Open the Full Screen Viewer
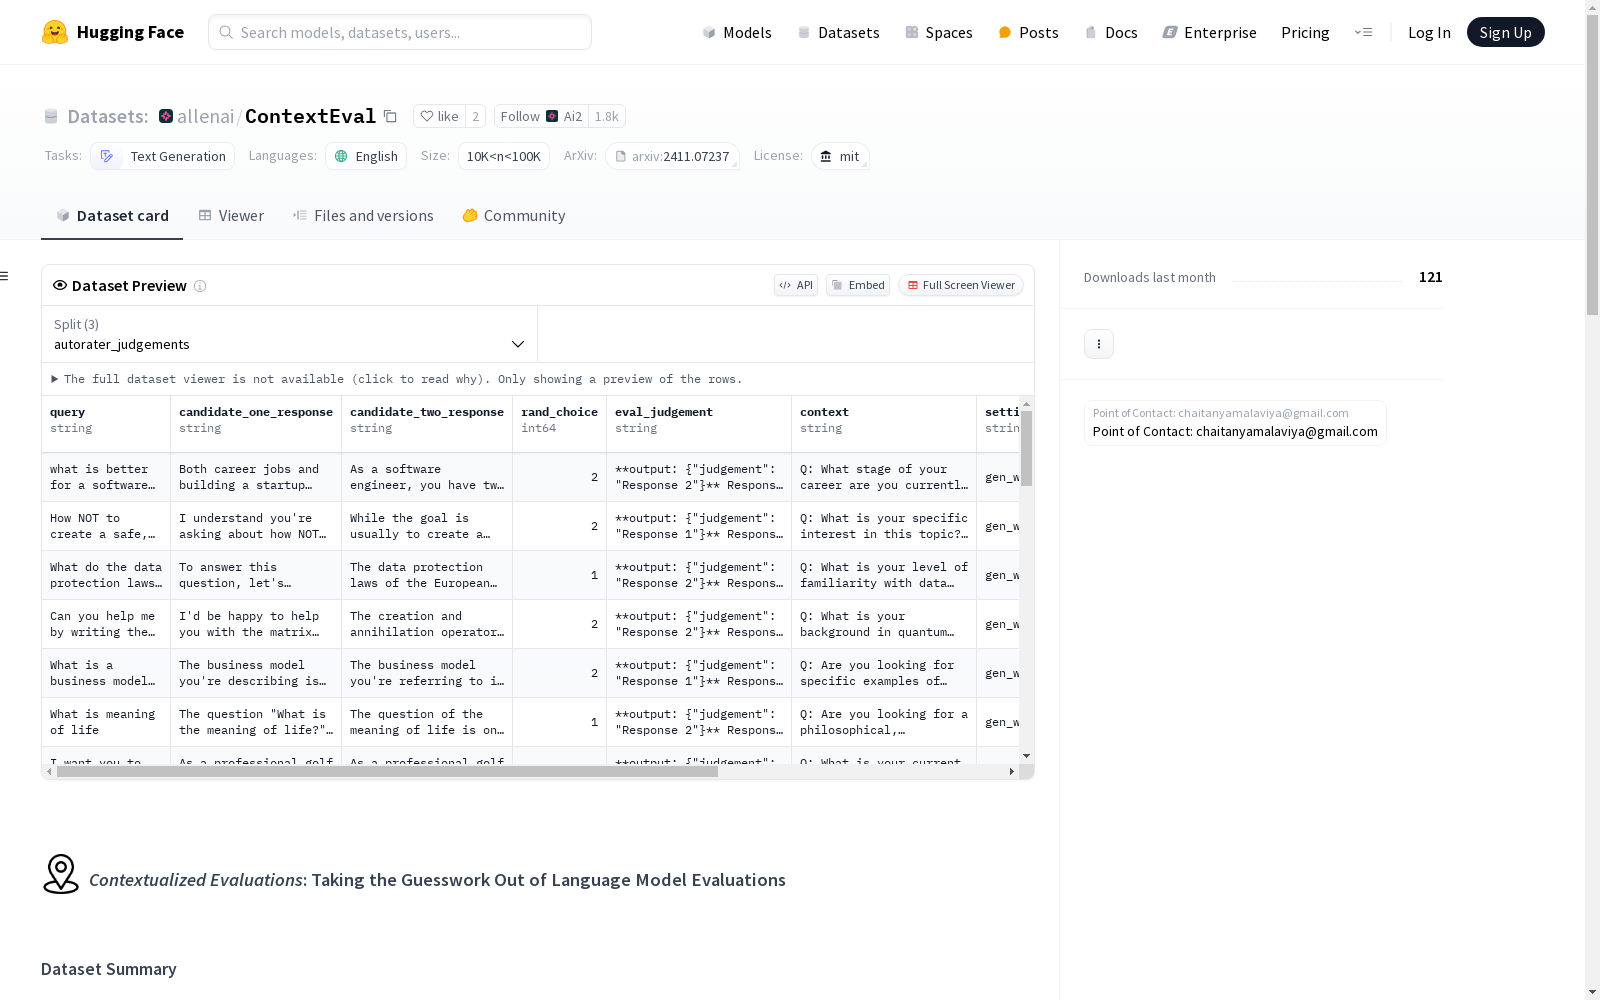 [x=961, y=285]
